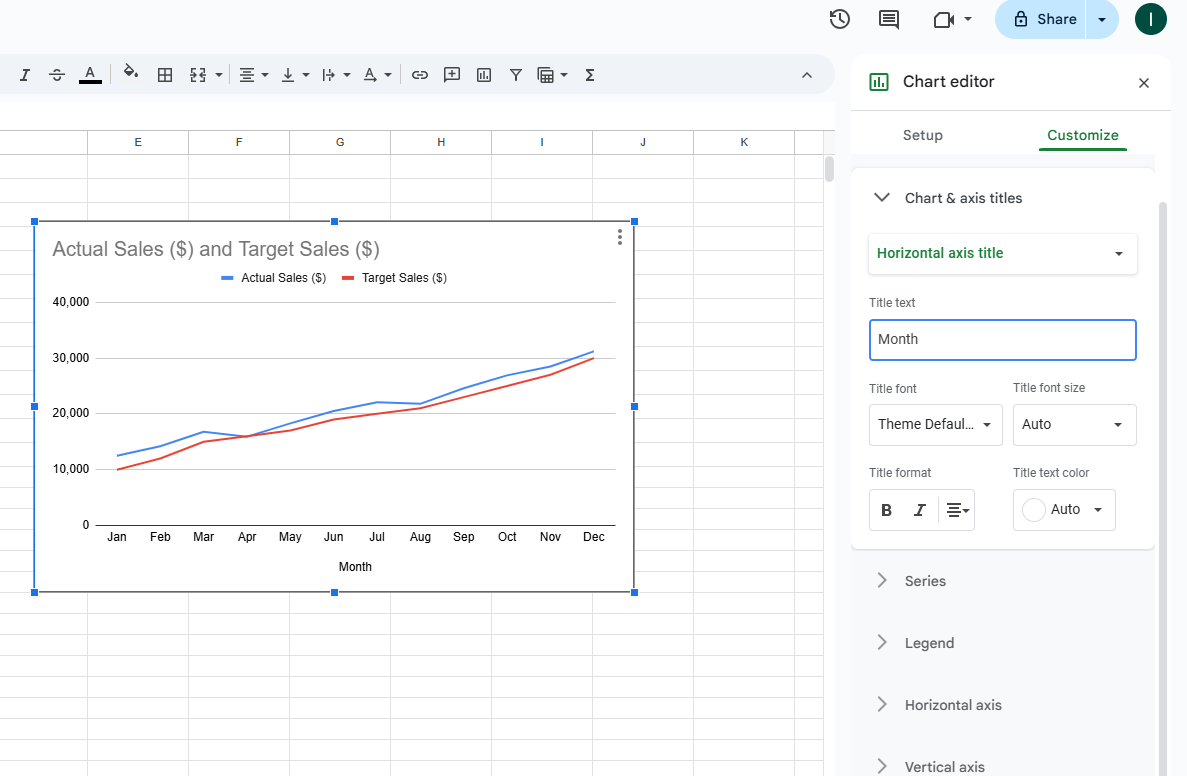
Task: Click the insert comment icon
Action: (452, 75)
